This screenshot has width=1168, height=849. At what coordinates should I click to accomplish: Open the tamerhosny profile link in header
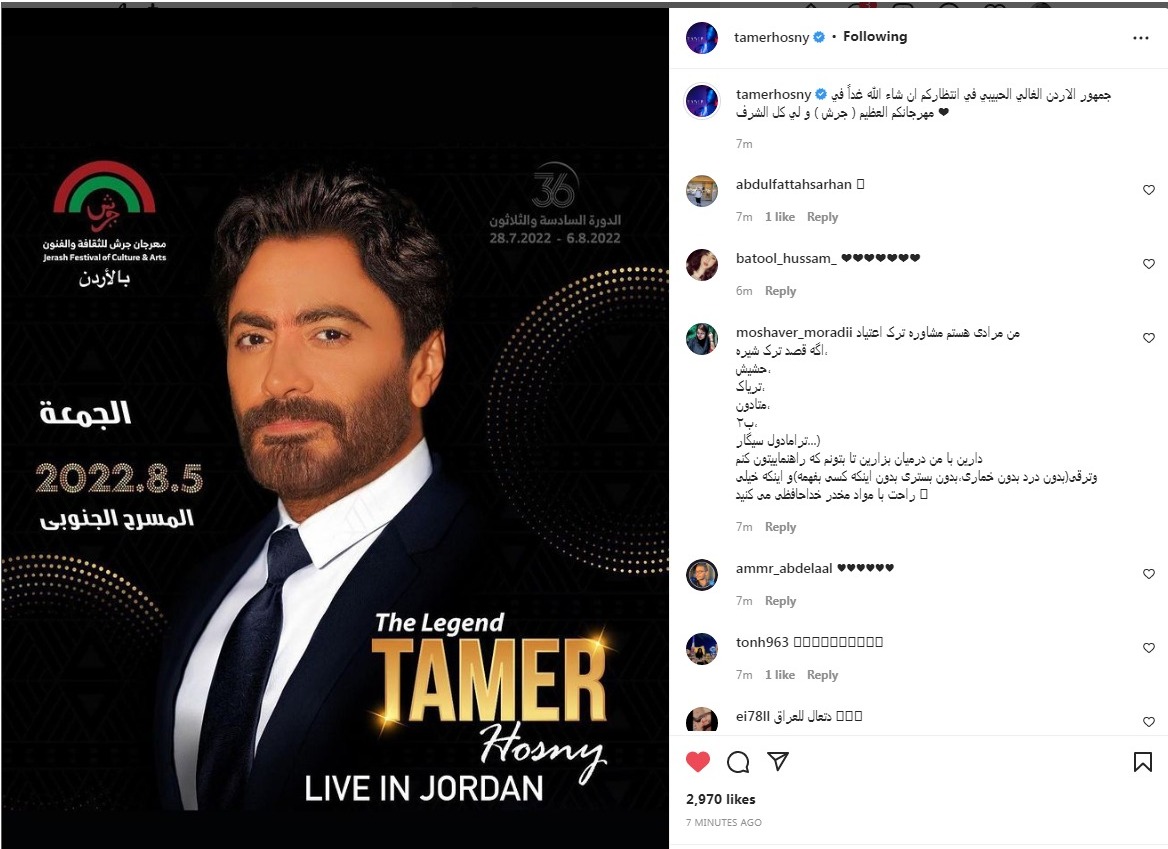point(771,37)
